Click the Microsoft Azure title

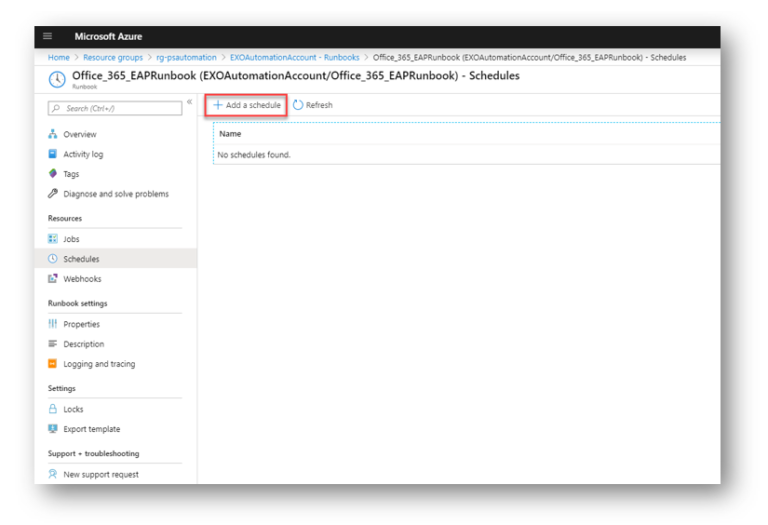pyautogui.click(x=108, y=36)
